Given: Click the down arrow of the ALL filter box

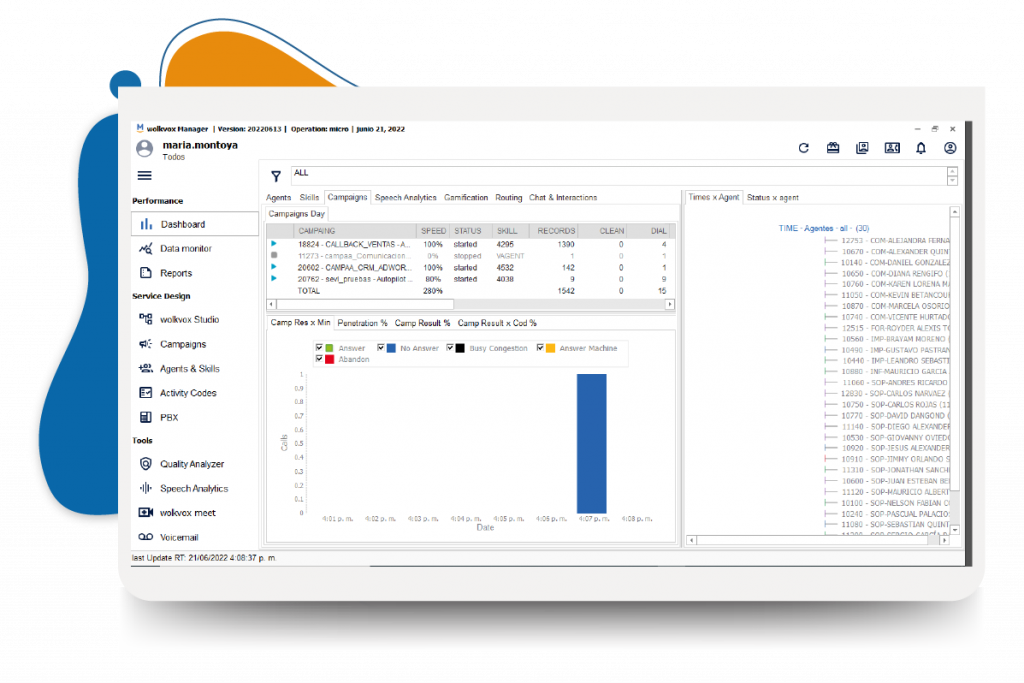Looking at the screenshot, I should point(952,180).
